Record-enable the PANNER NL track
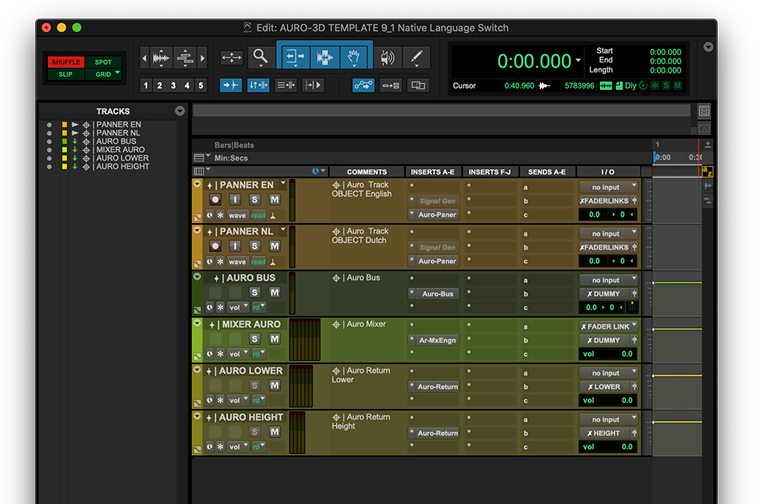The image size is (762, 504). point(215,246)
